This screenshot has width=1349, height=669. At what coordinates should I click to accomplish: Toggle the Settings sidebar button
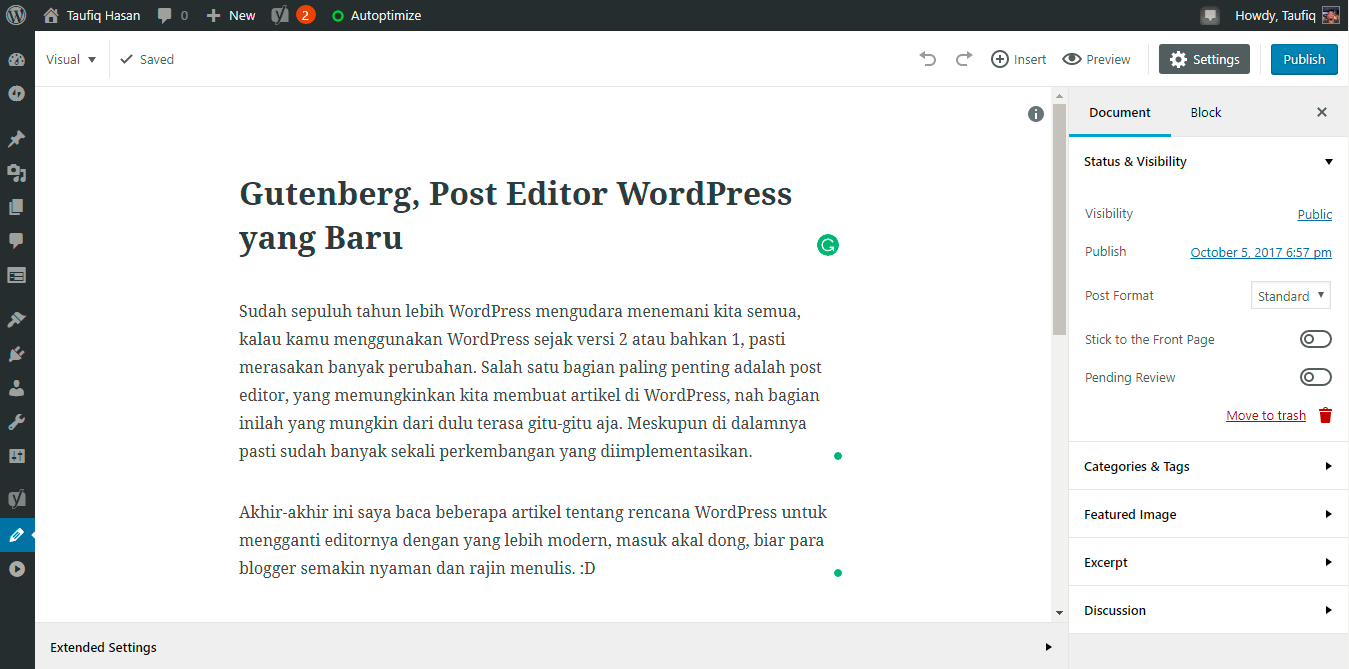coord(1204,59)
